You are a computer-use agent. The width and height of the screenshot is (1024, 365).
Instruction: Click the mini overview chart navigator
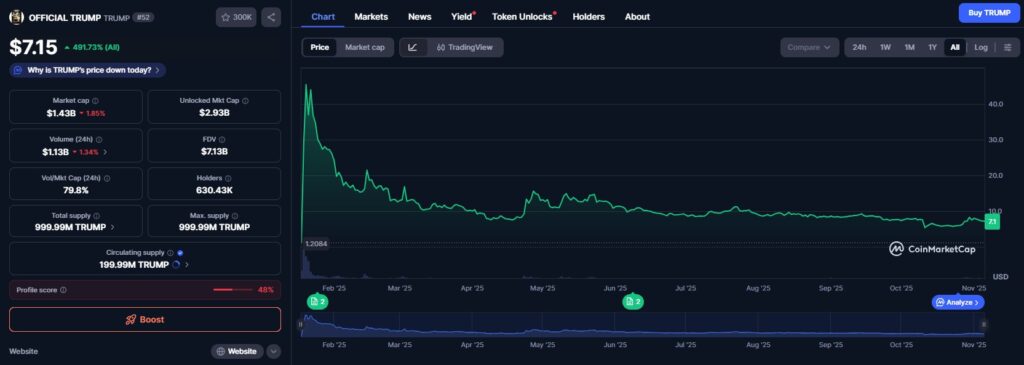[642, 325]
